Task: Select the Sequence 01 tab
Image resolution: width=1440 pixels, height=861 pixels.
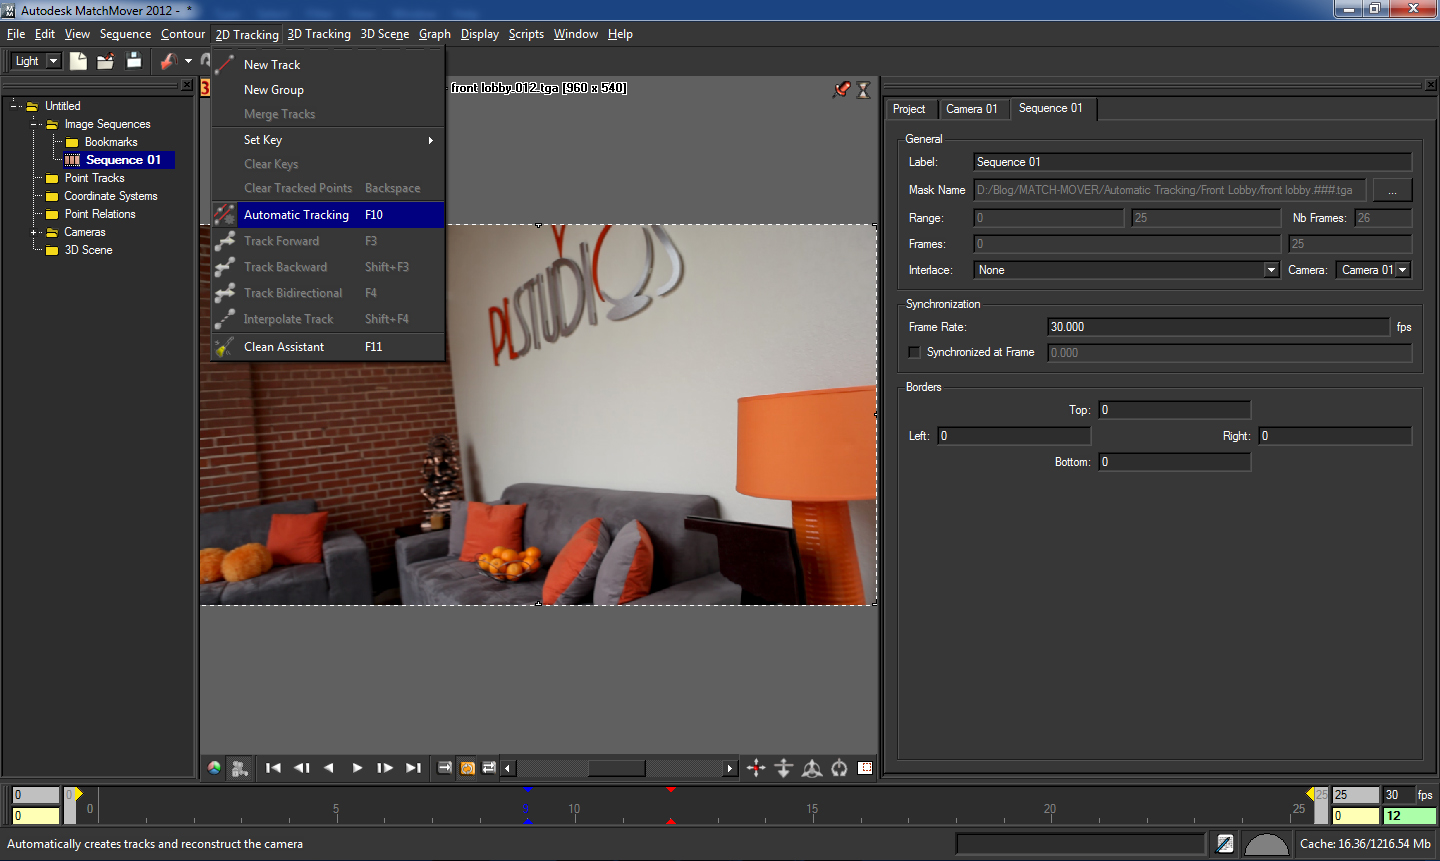Action: (1051, 108)
